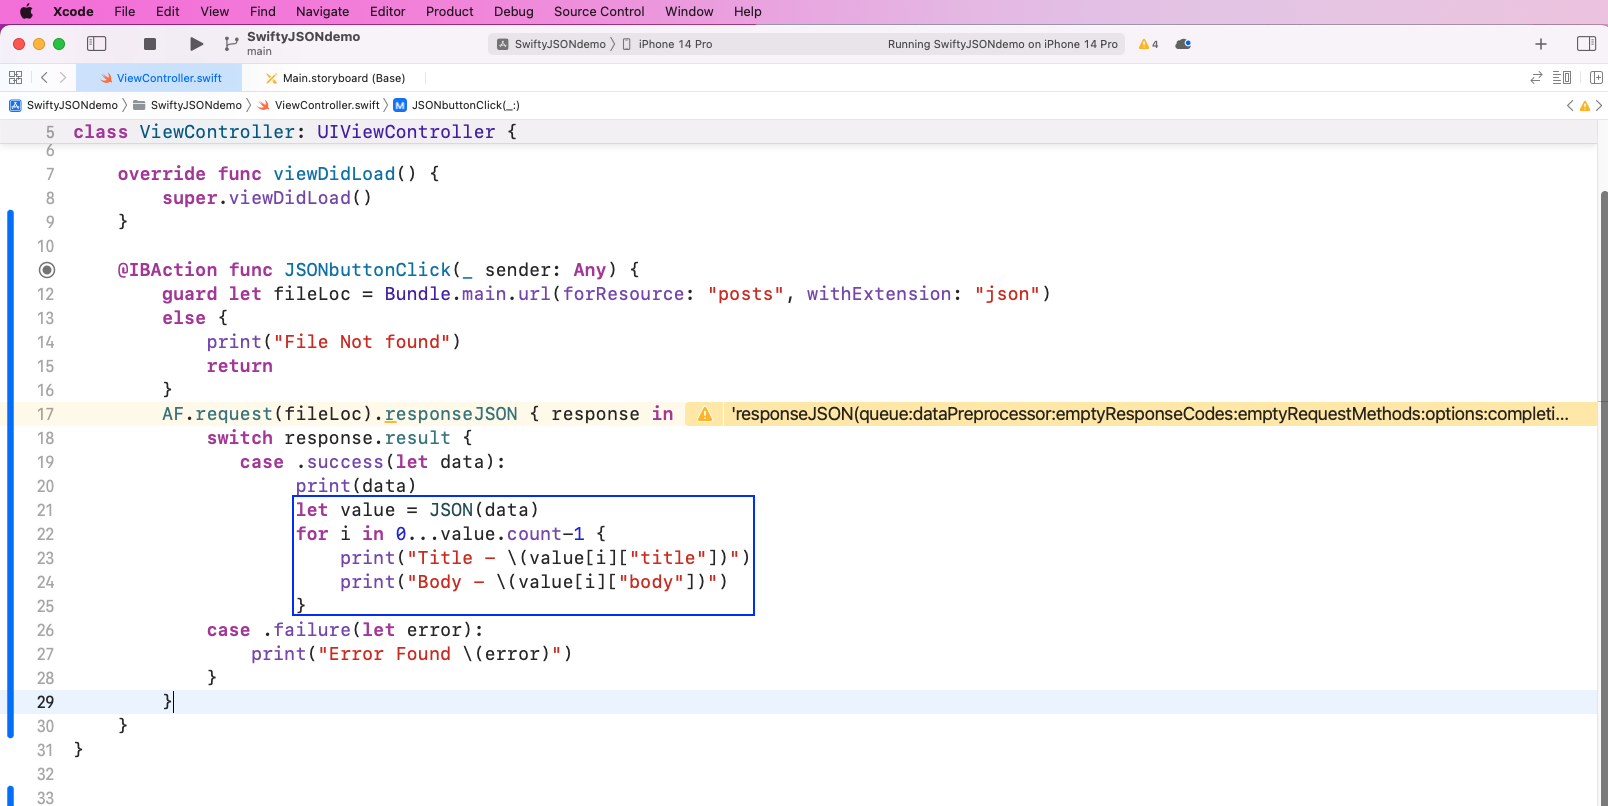This screenshot has width=1608, height=806.
Task: Switch to the ViewController.swift tab
Action: [161, 78]
